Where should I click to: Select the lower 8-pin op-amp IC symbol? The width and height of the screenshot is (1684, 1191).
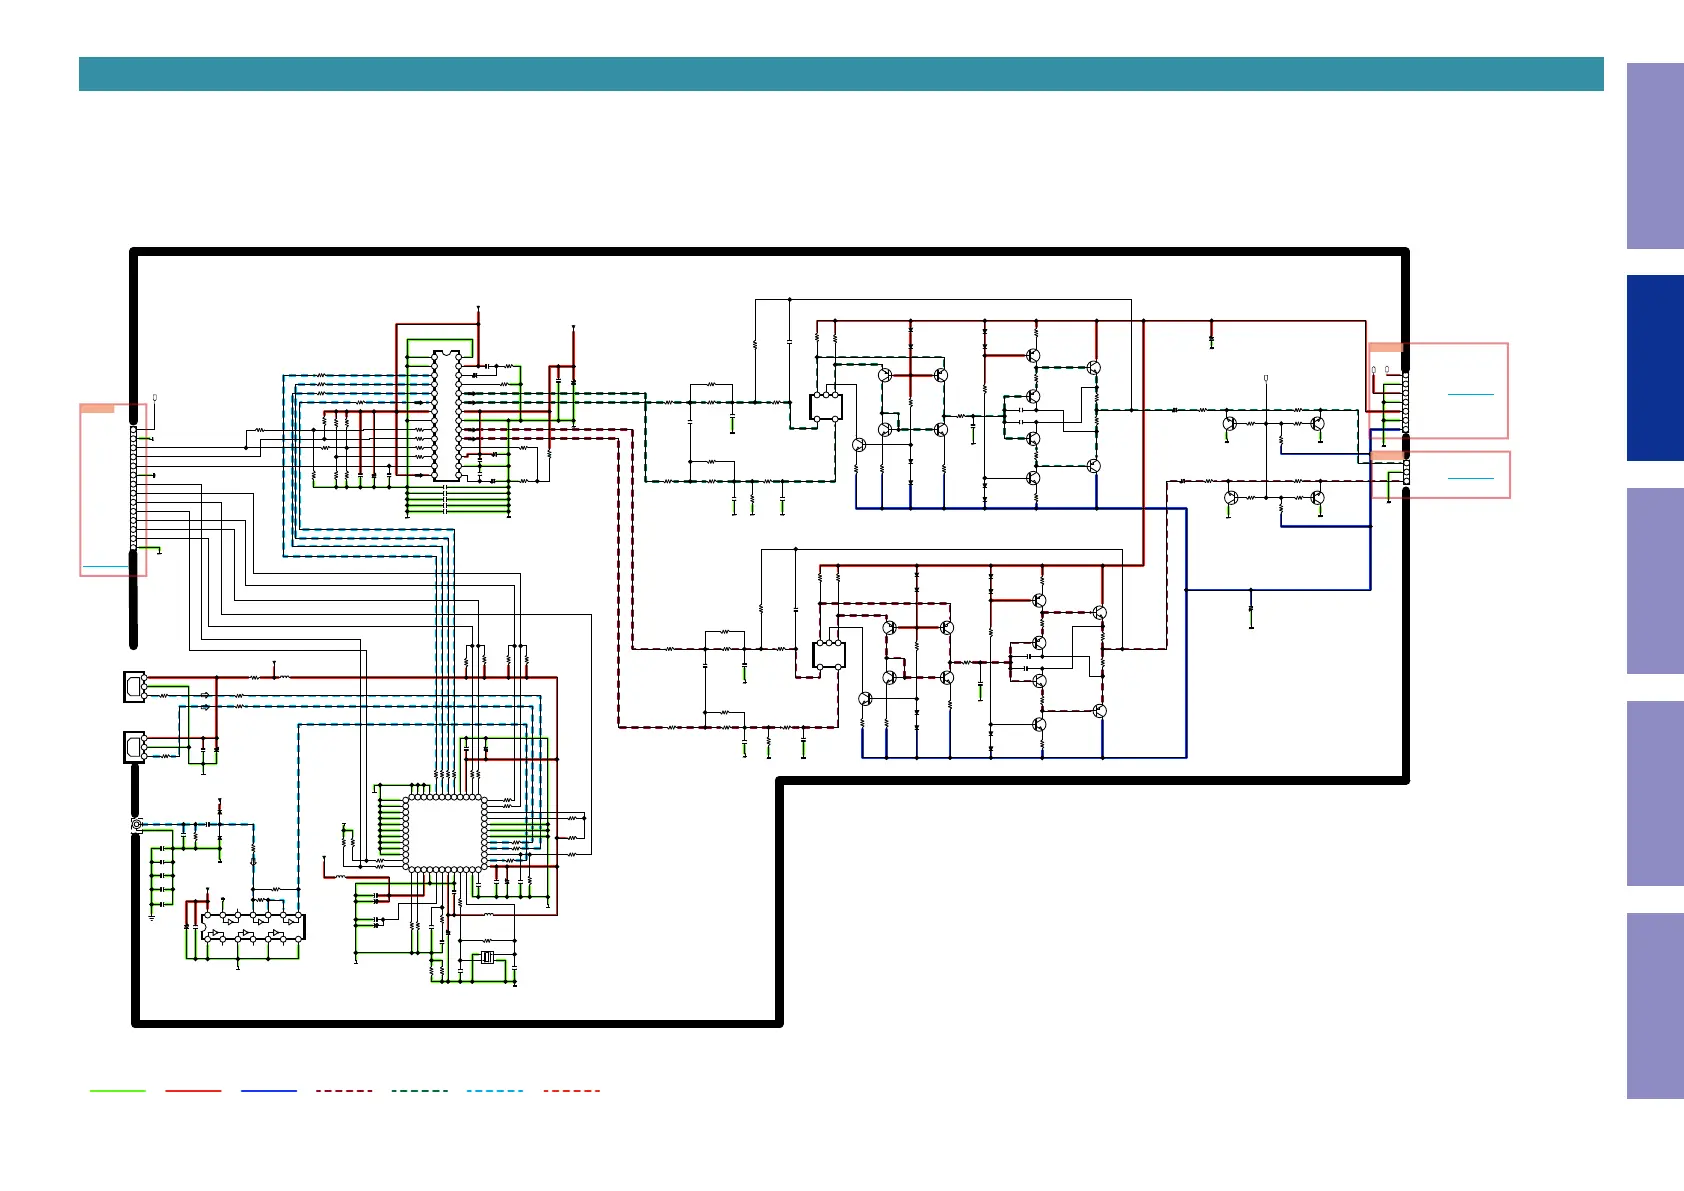[x=829, y=656]
